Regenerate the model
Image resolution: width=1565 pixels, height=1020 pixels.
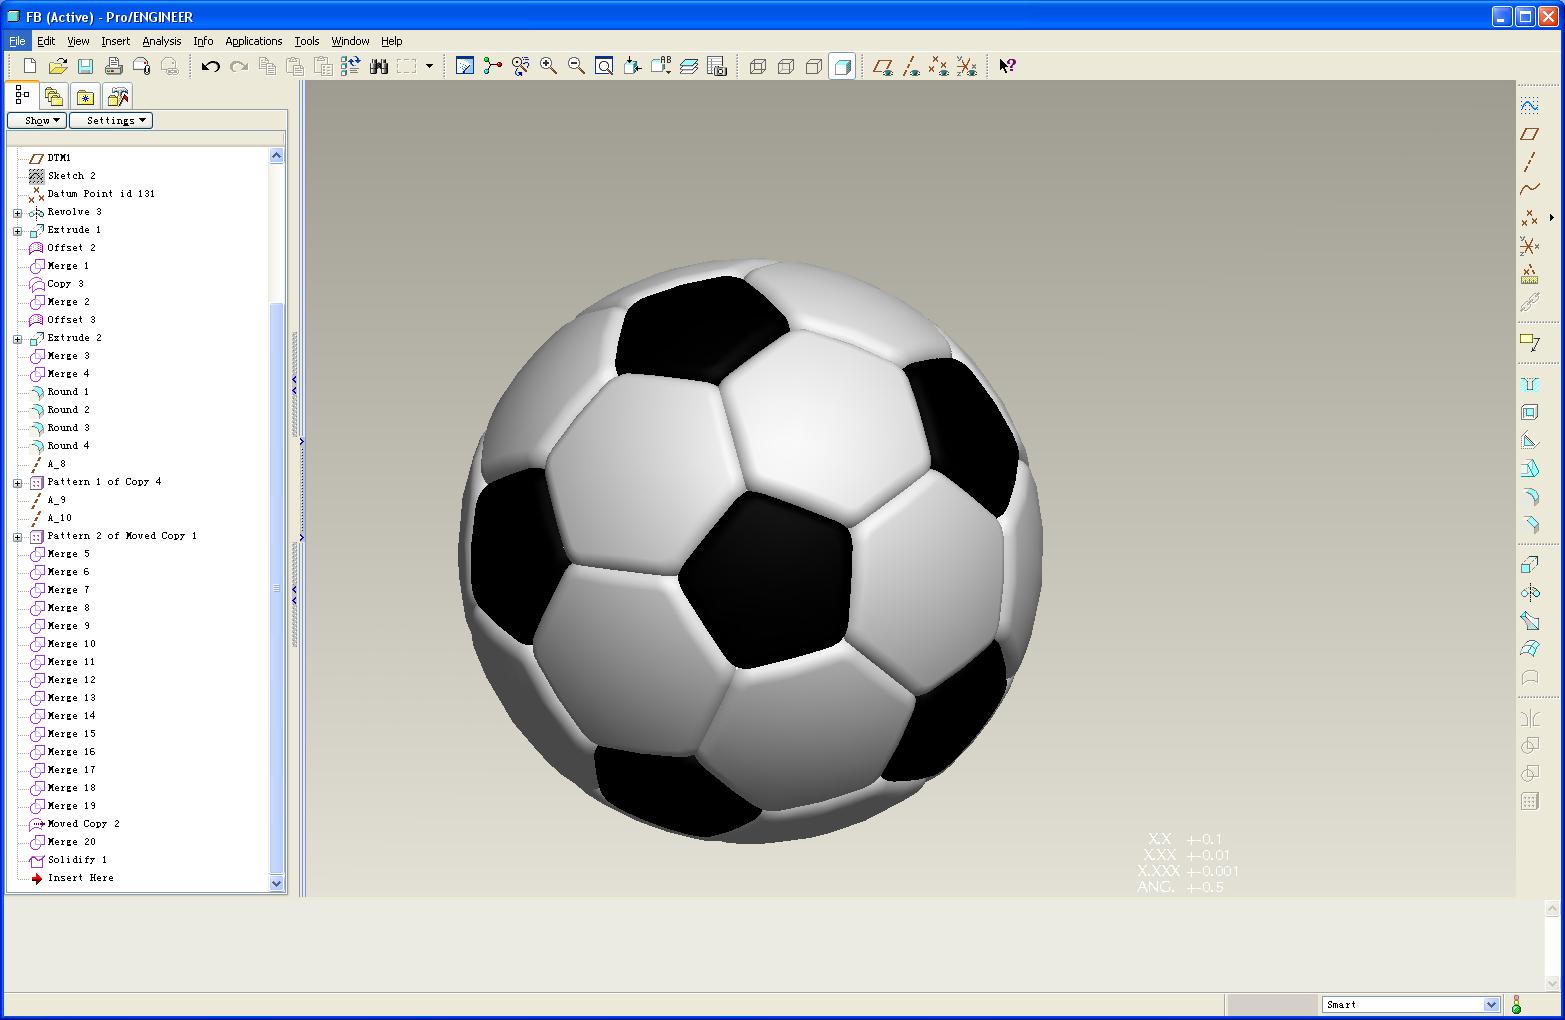pyautogui.click(x=350, y=66)
